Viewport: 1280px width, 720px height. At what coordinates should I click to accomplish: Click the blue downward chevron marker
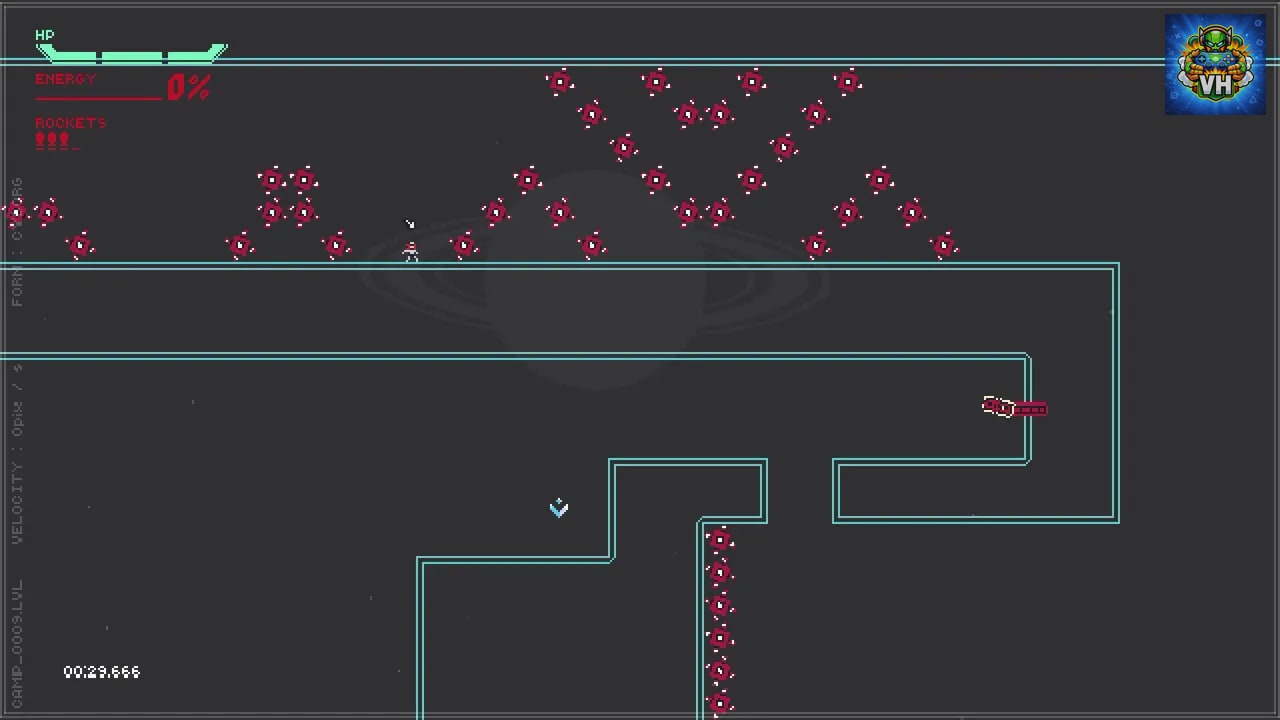tap(559, 508)
